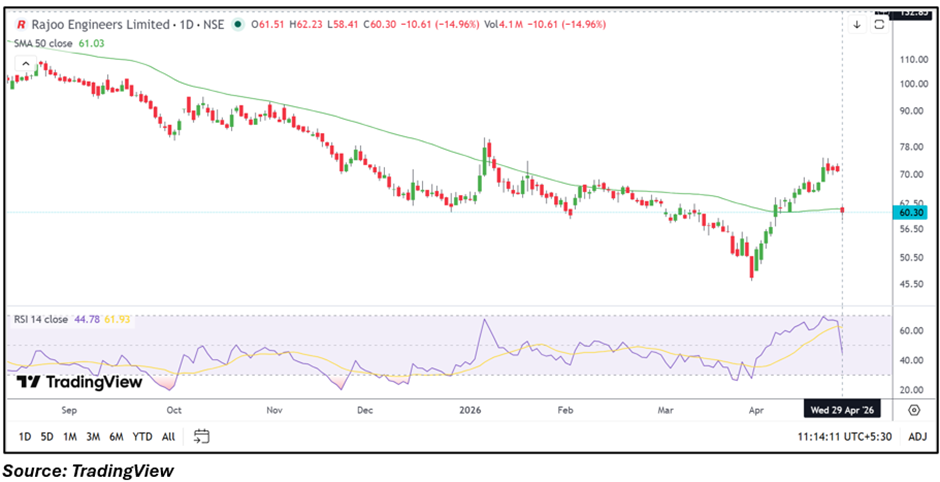Click the chart settings gear icon
Viewport: 940px width, 482px height.
click(914, 410)
